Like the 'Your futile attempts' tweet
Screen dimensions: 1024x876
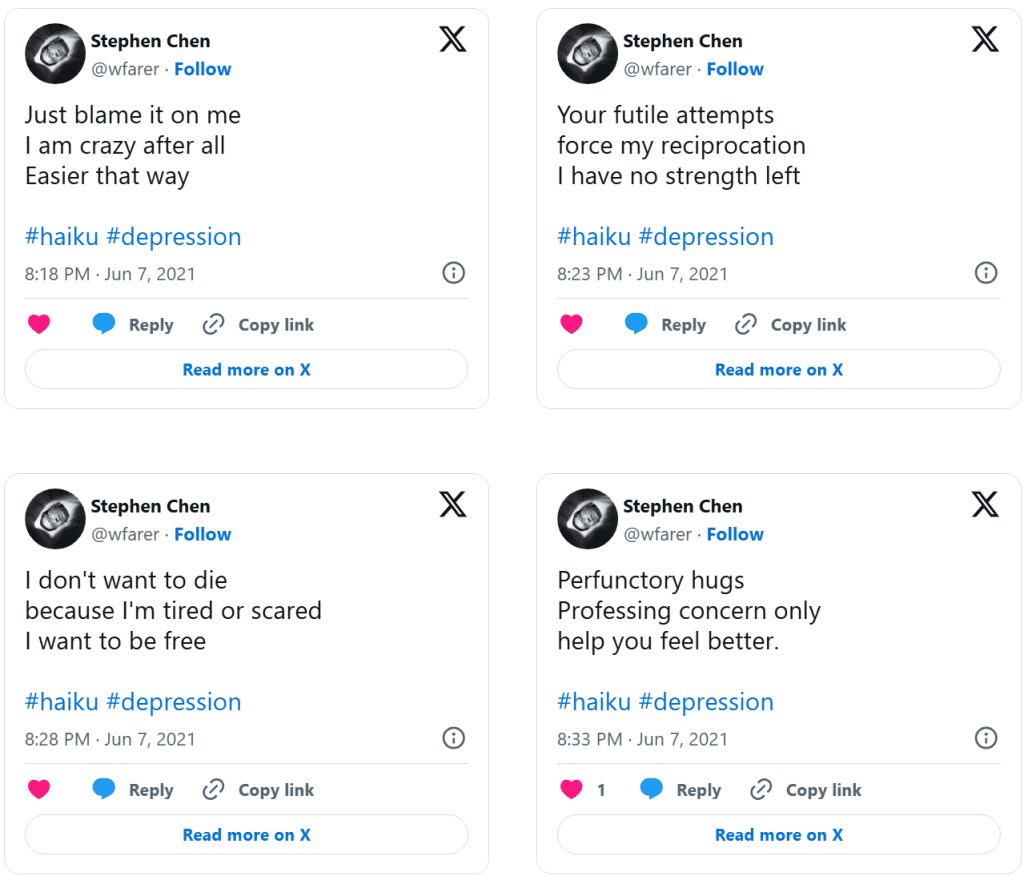pos(571,324)
